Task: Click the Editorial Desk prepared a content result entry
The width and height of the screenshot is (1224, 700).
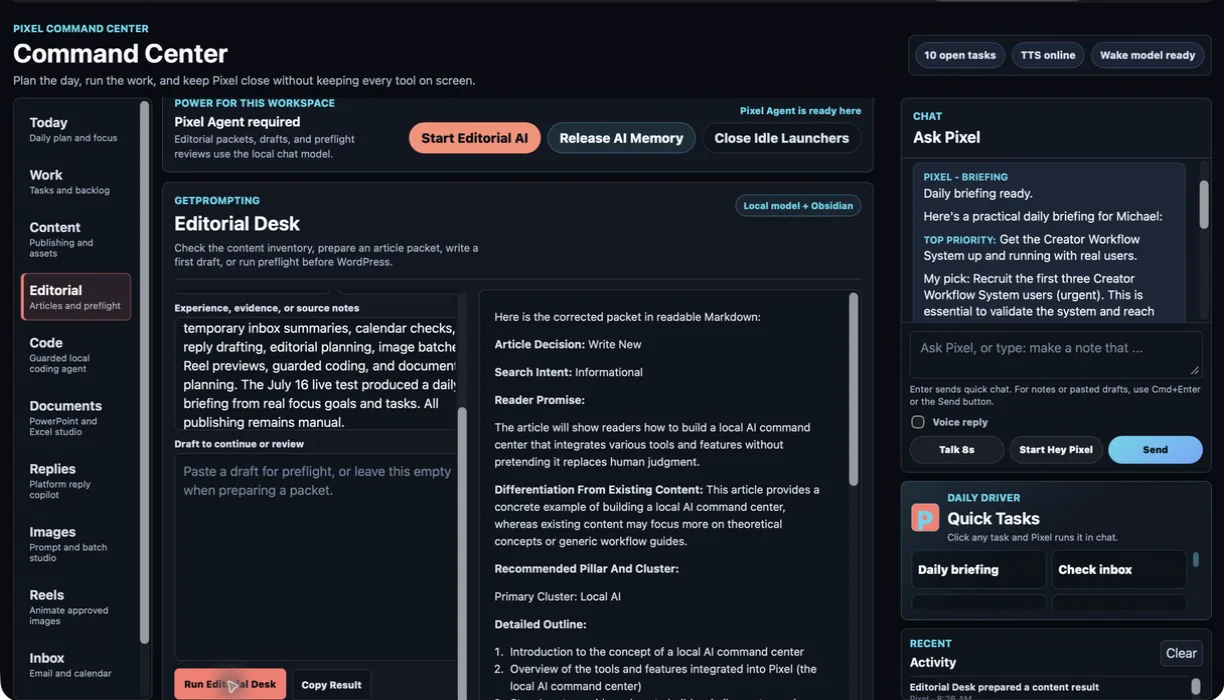Action: [1004, 687]
